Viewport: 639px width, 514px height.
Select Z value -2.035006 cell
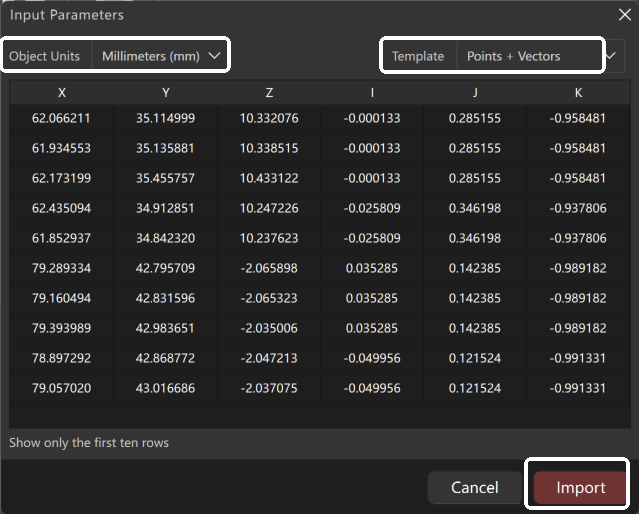pos(269,328)
